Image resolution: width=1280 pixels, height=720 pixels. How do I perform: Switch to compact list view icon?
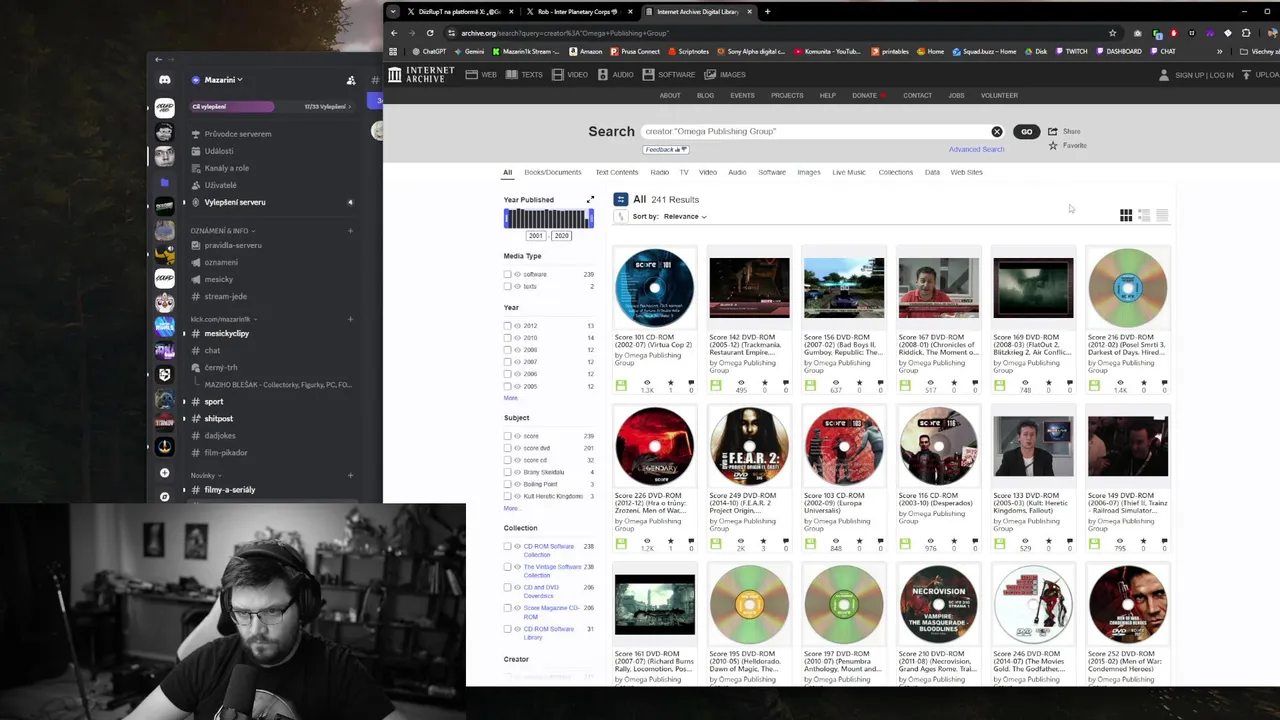pyautogui.click(x=1162, y=215)
